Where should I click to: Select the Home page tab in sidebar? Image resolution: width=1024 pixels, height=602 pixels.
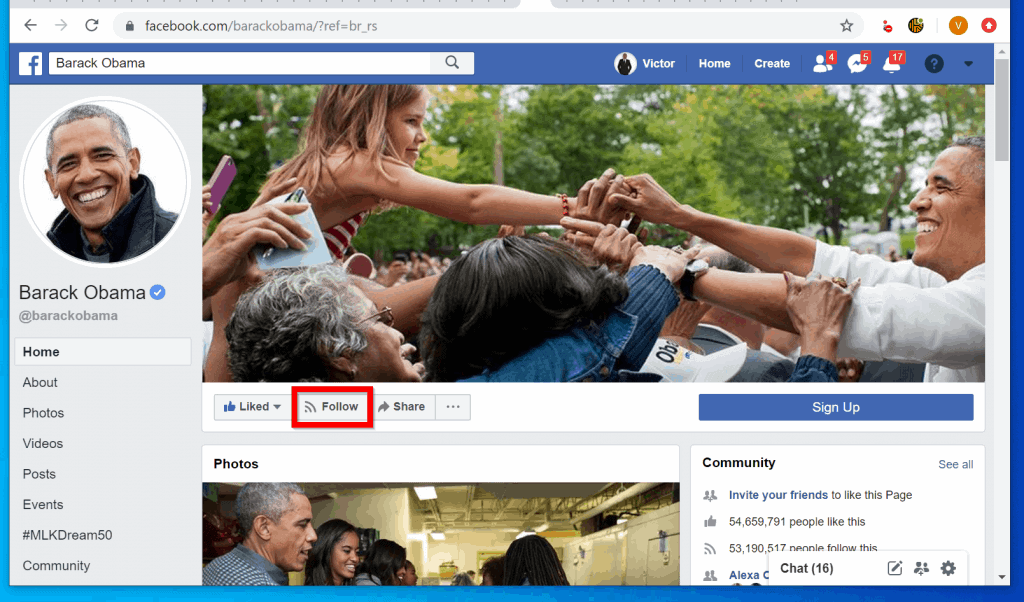tap(103, 351)
